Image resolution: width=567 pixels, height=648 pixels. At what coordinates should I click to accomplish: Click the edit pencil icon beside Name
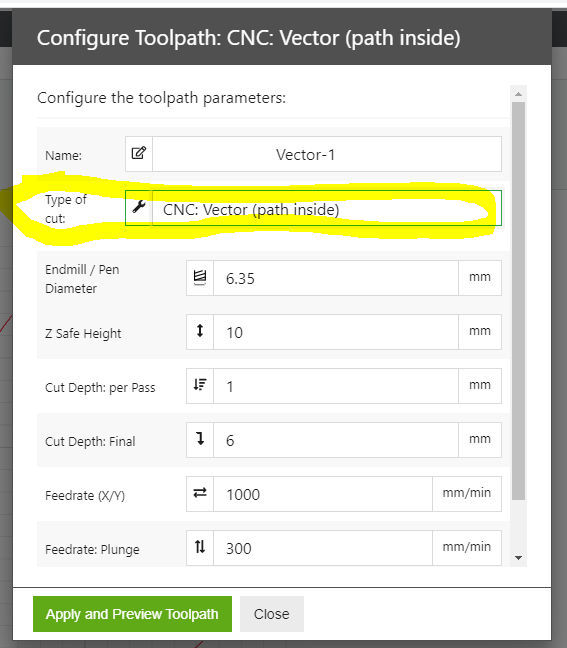(139, 154)
